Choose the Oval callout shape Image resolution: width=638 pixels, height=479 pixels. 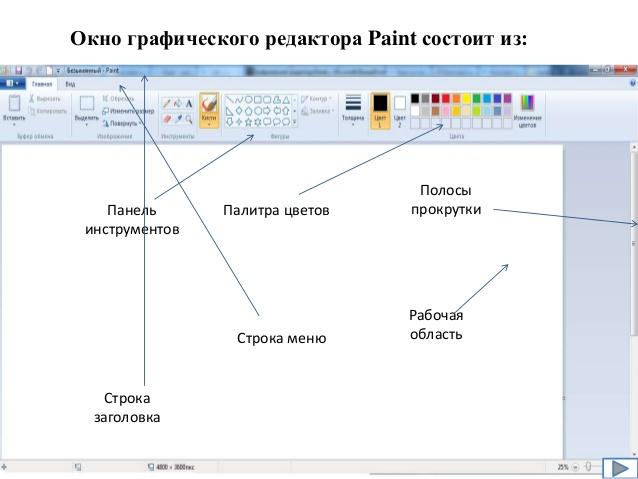point(277,121)
